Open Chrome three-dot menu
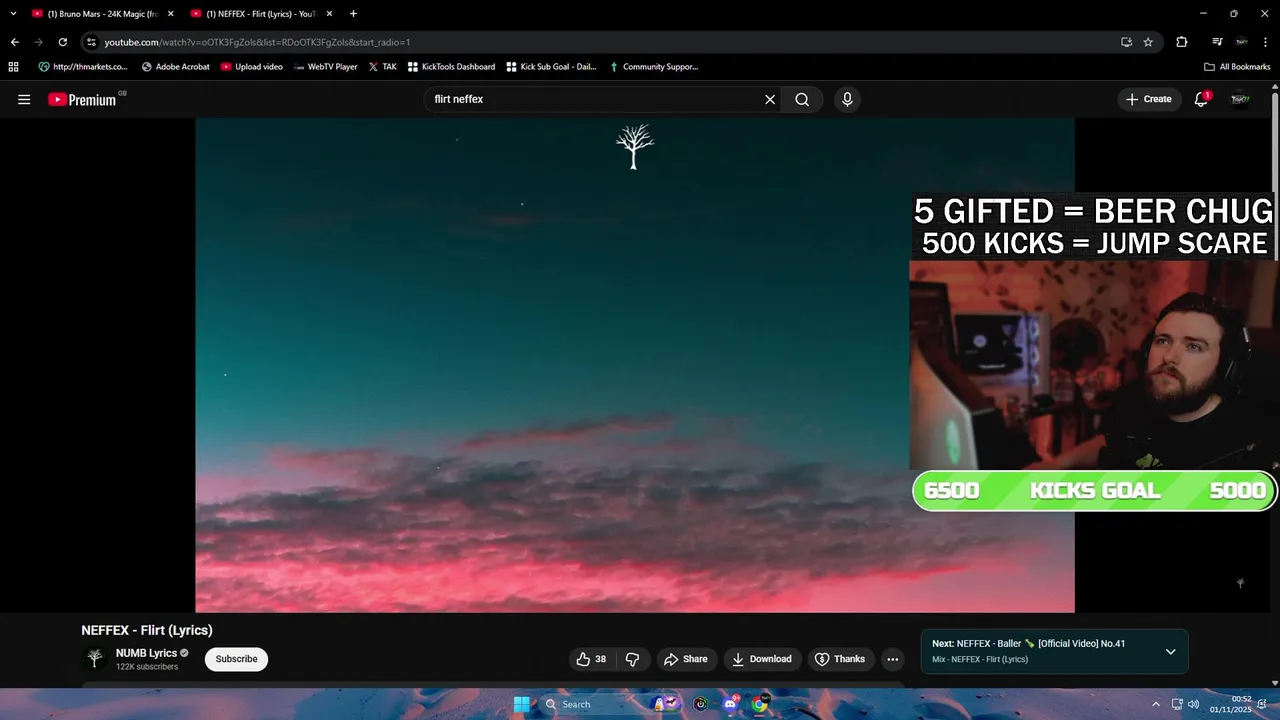The width and height of the screenshot is (1280, 720). 1264,42
